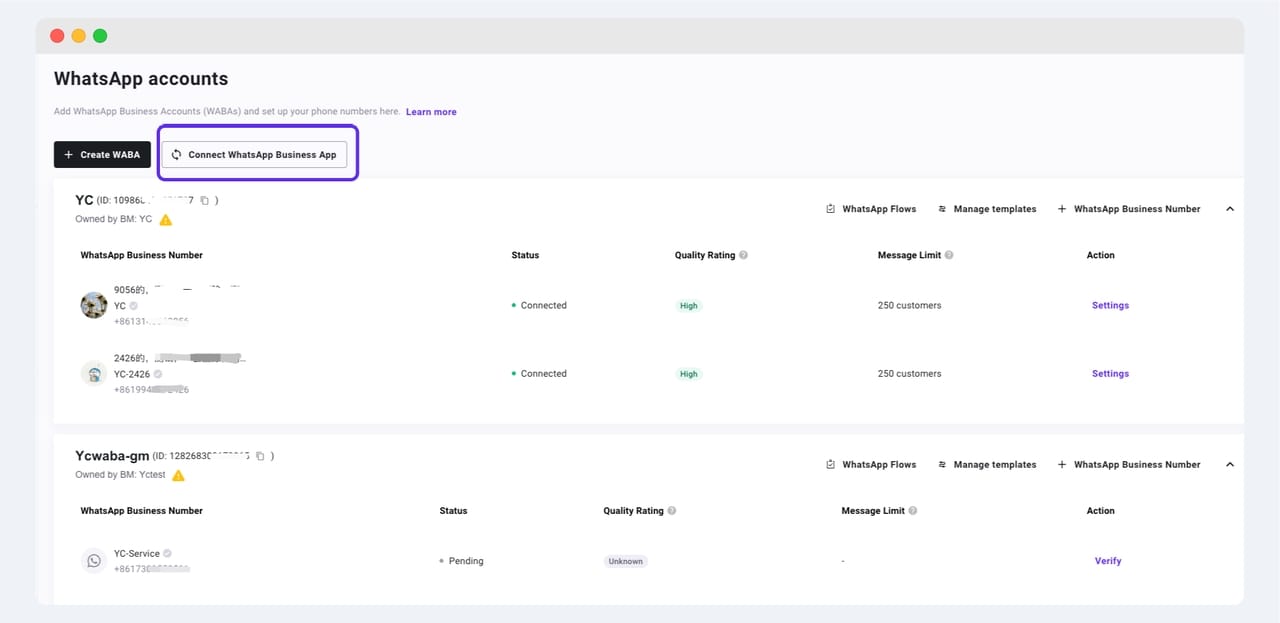Click the High rating badge for YC
The image size is (1280, 623).
click(x=689, y=305)
